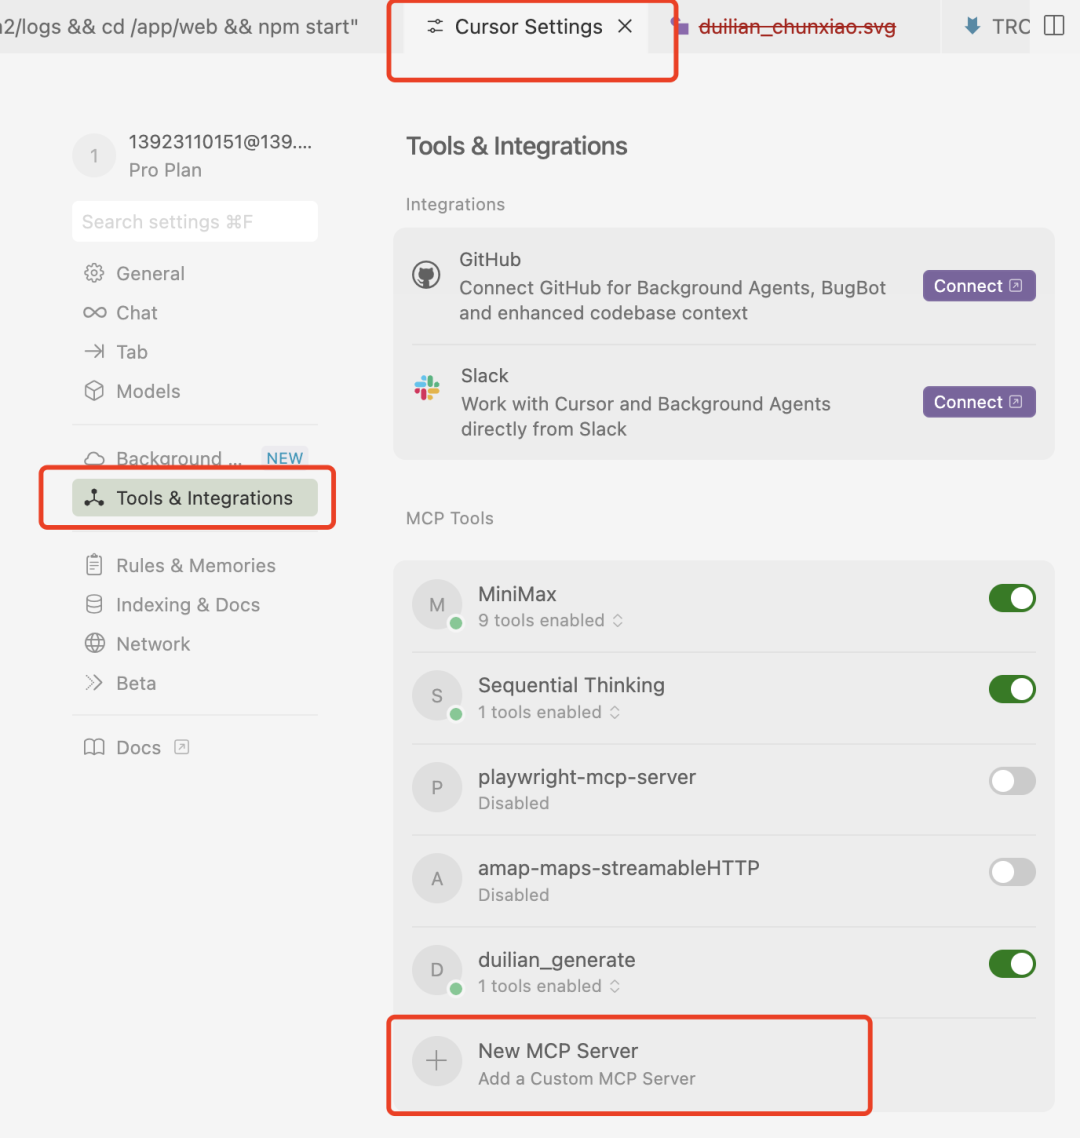Open Indexing & Docs section

(x=195, y=605)
